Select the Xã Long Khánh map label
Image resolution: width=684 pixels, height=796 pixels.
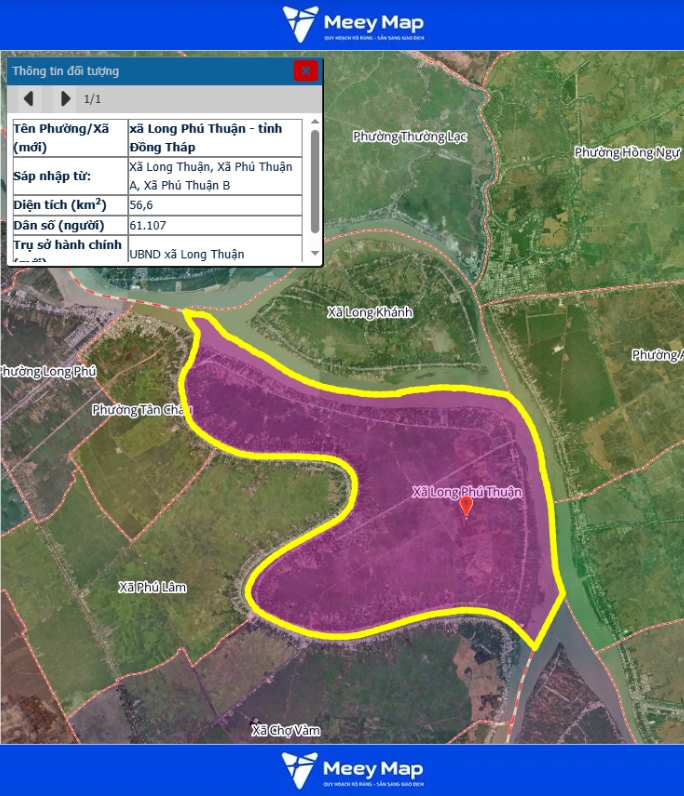point(369,312)
